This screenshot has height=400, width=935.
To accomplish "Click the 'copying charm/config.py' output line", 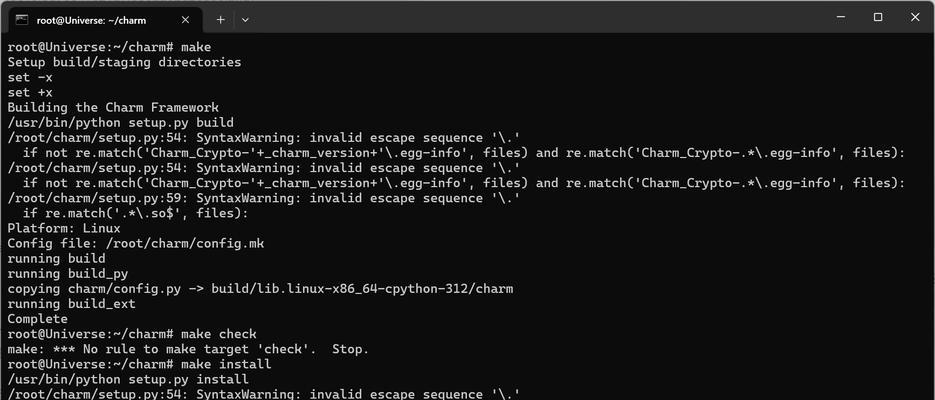I will 260,289.
